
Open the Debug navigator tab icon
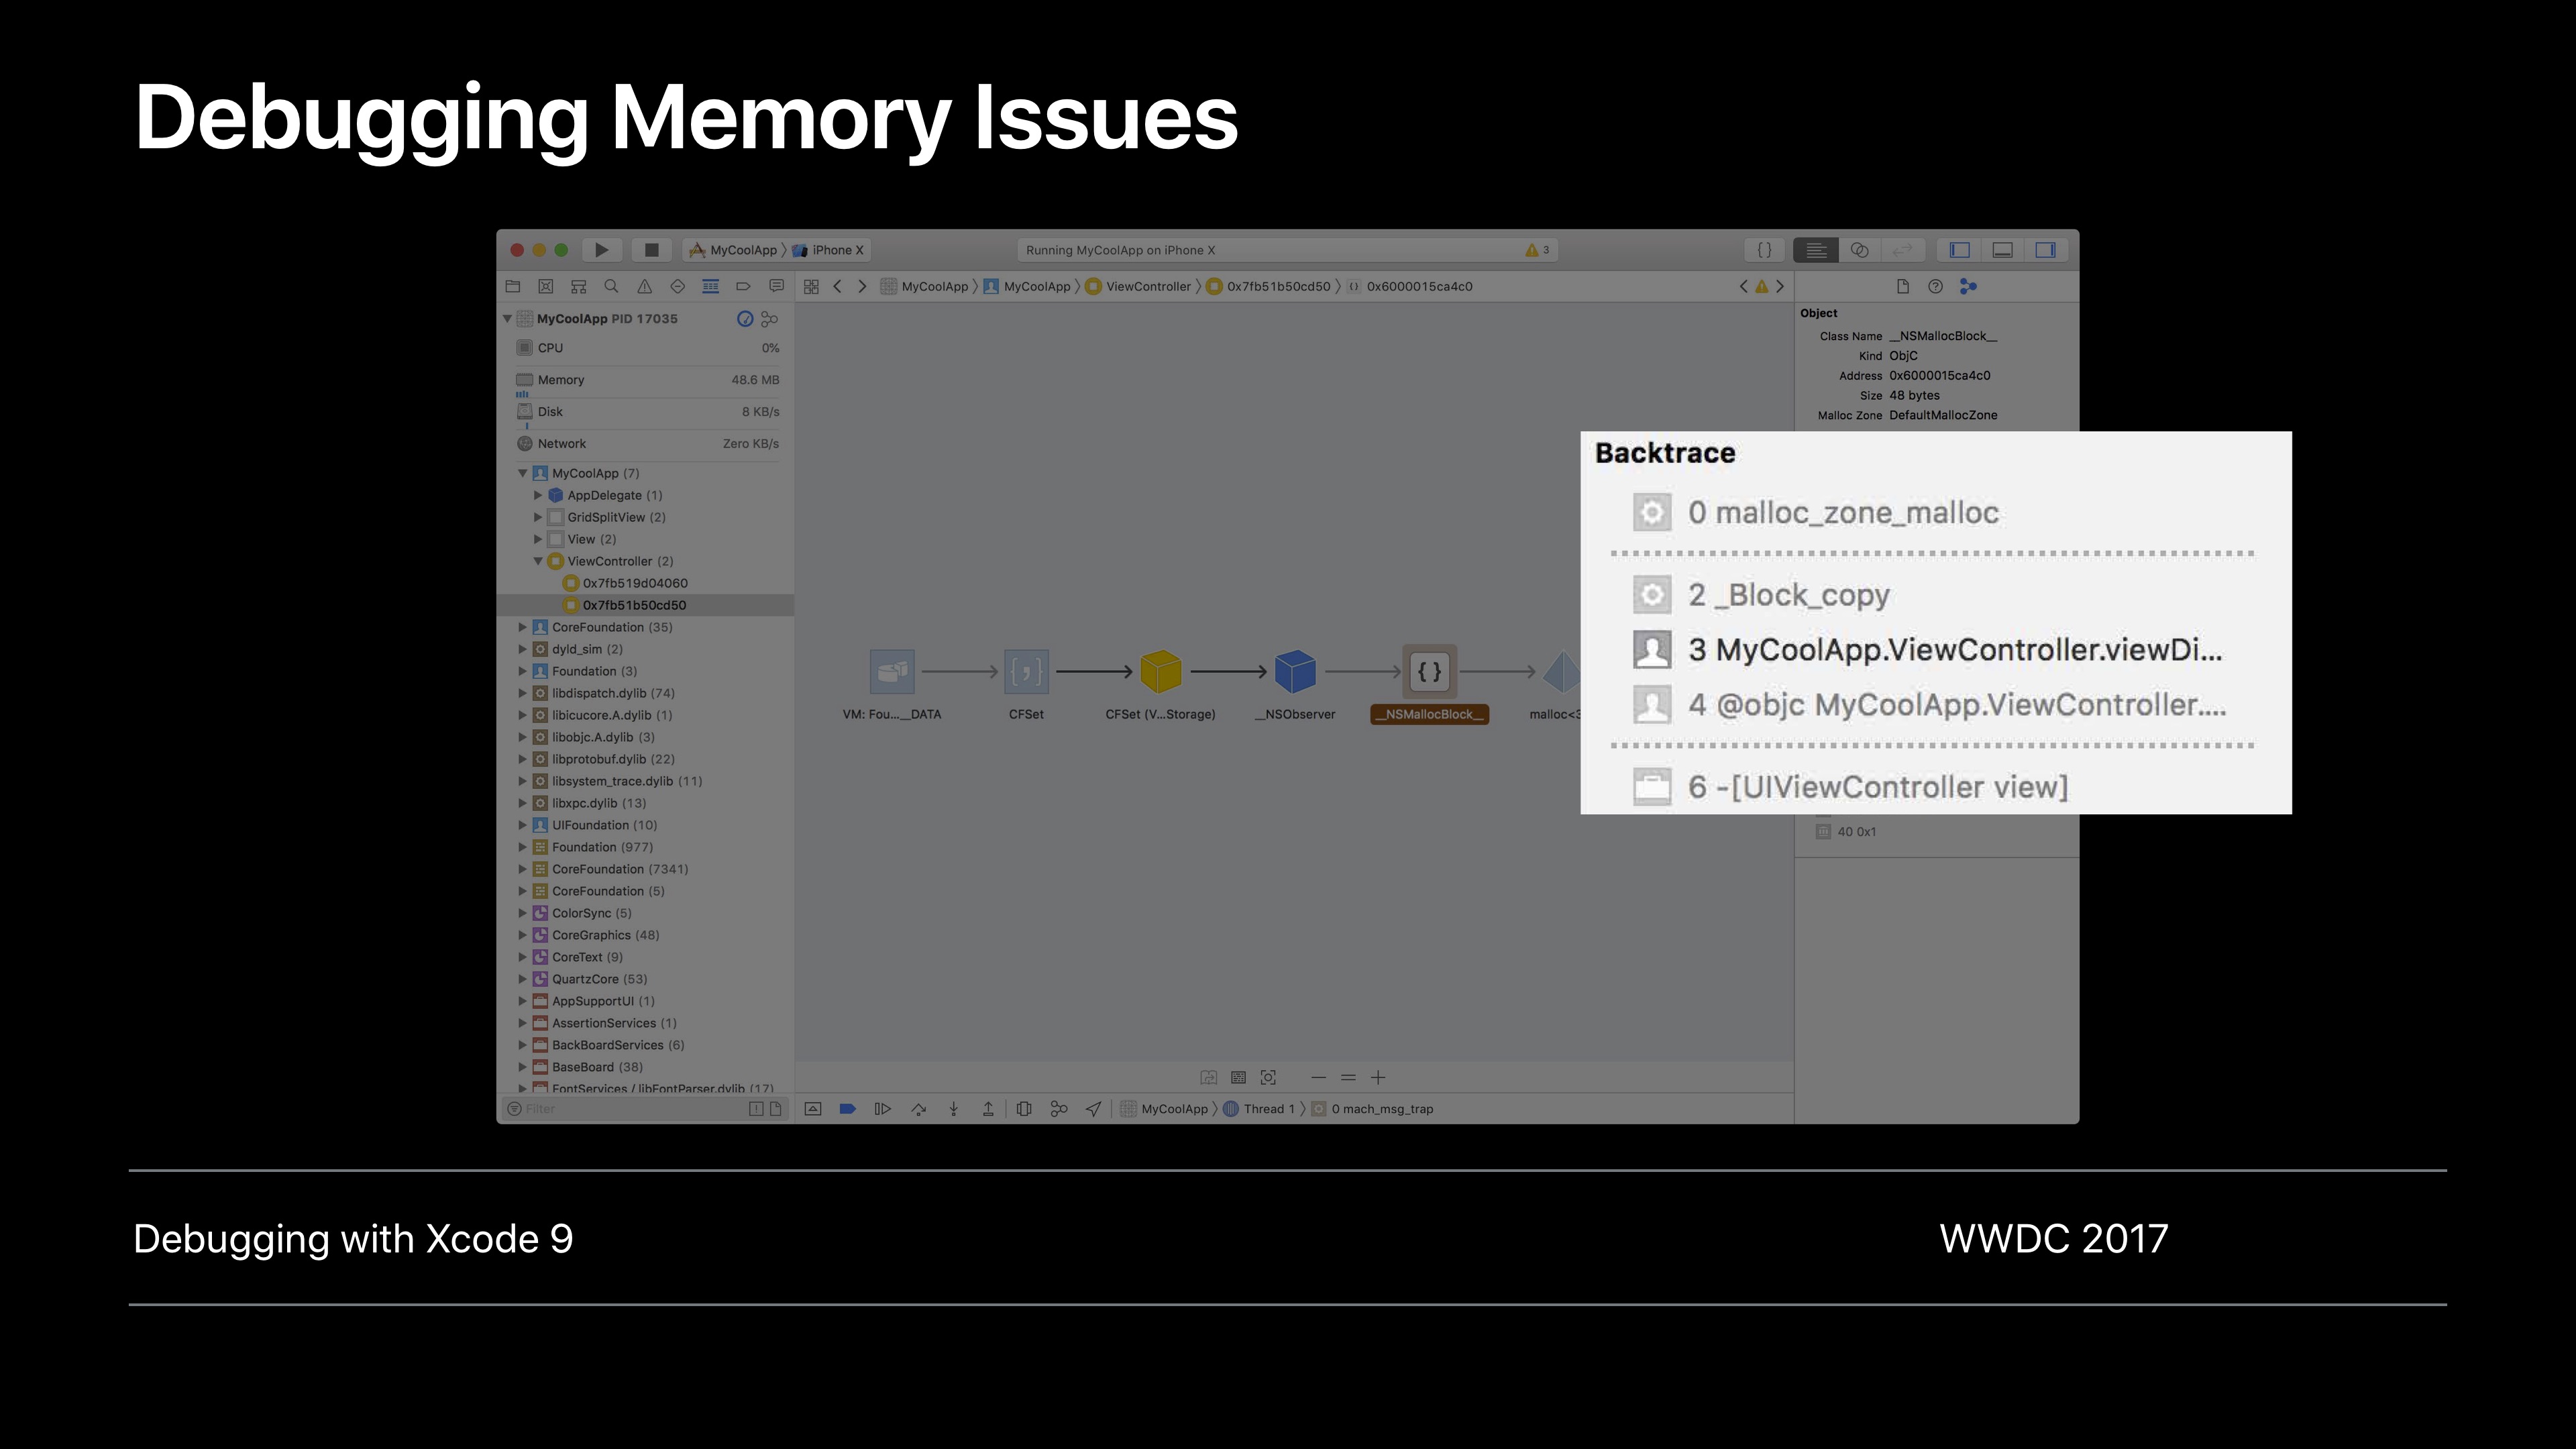[710, 287]
